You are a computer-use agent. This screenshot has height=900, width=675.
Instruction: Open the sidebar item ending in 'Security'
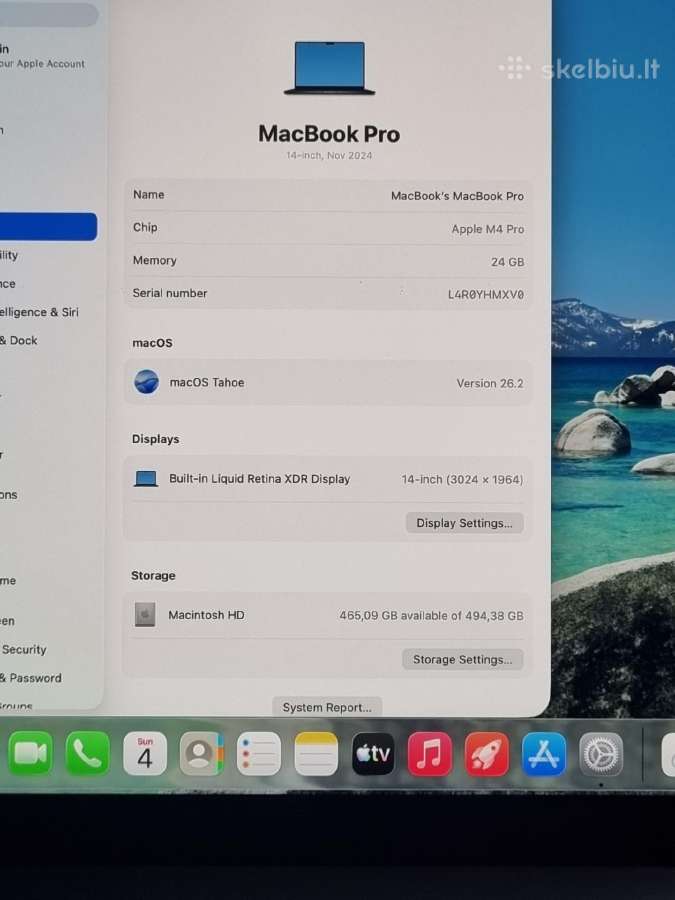24,650
